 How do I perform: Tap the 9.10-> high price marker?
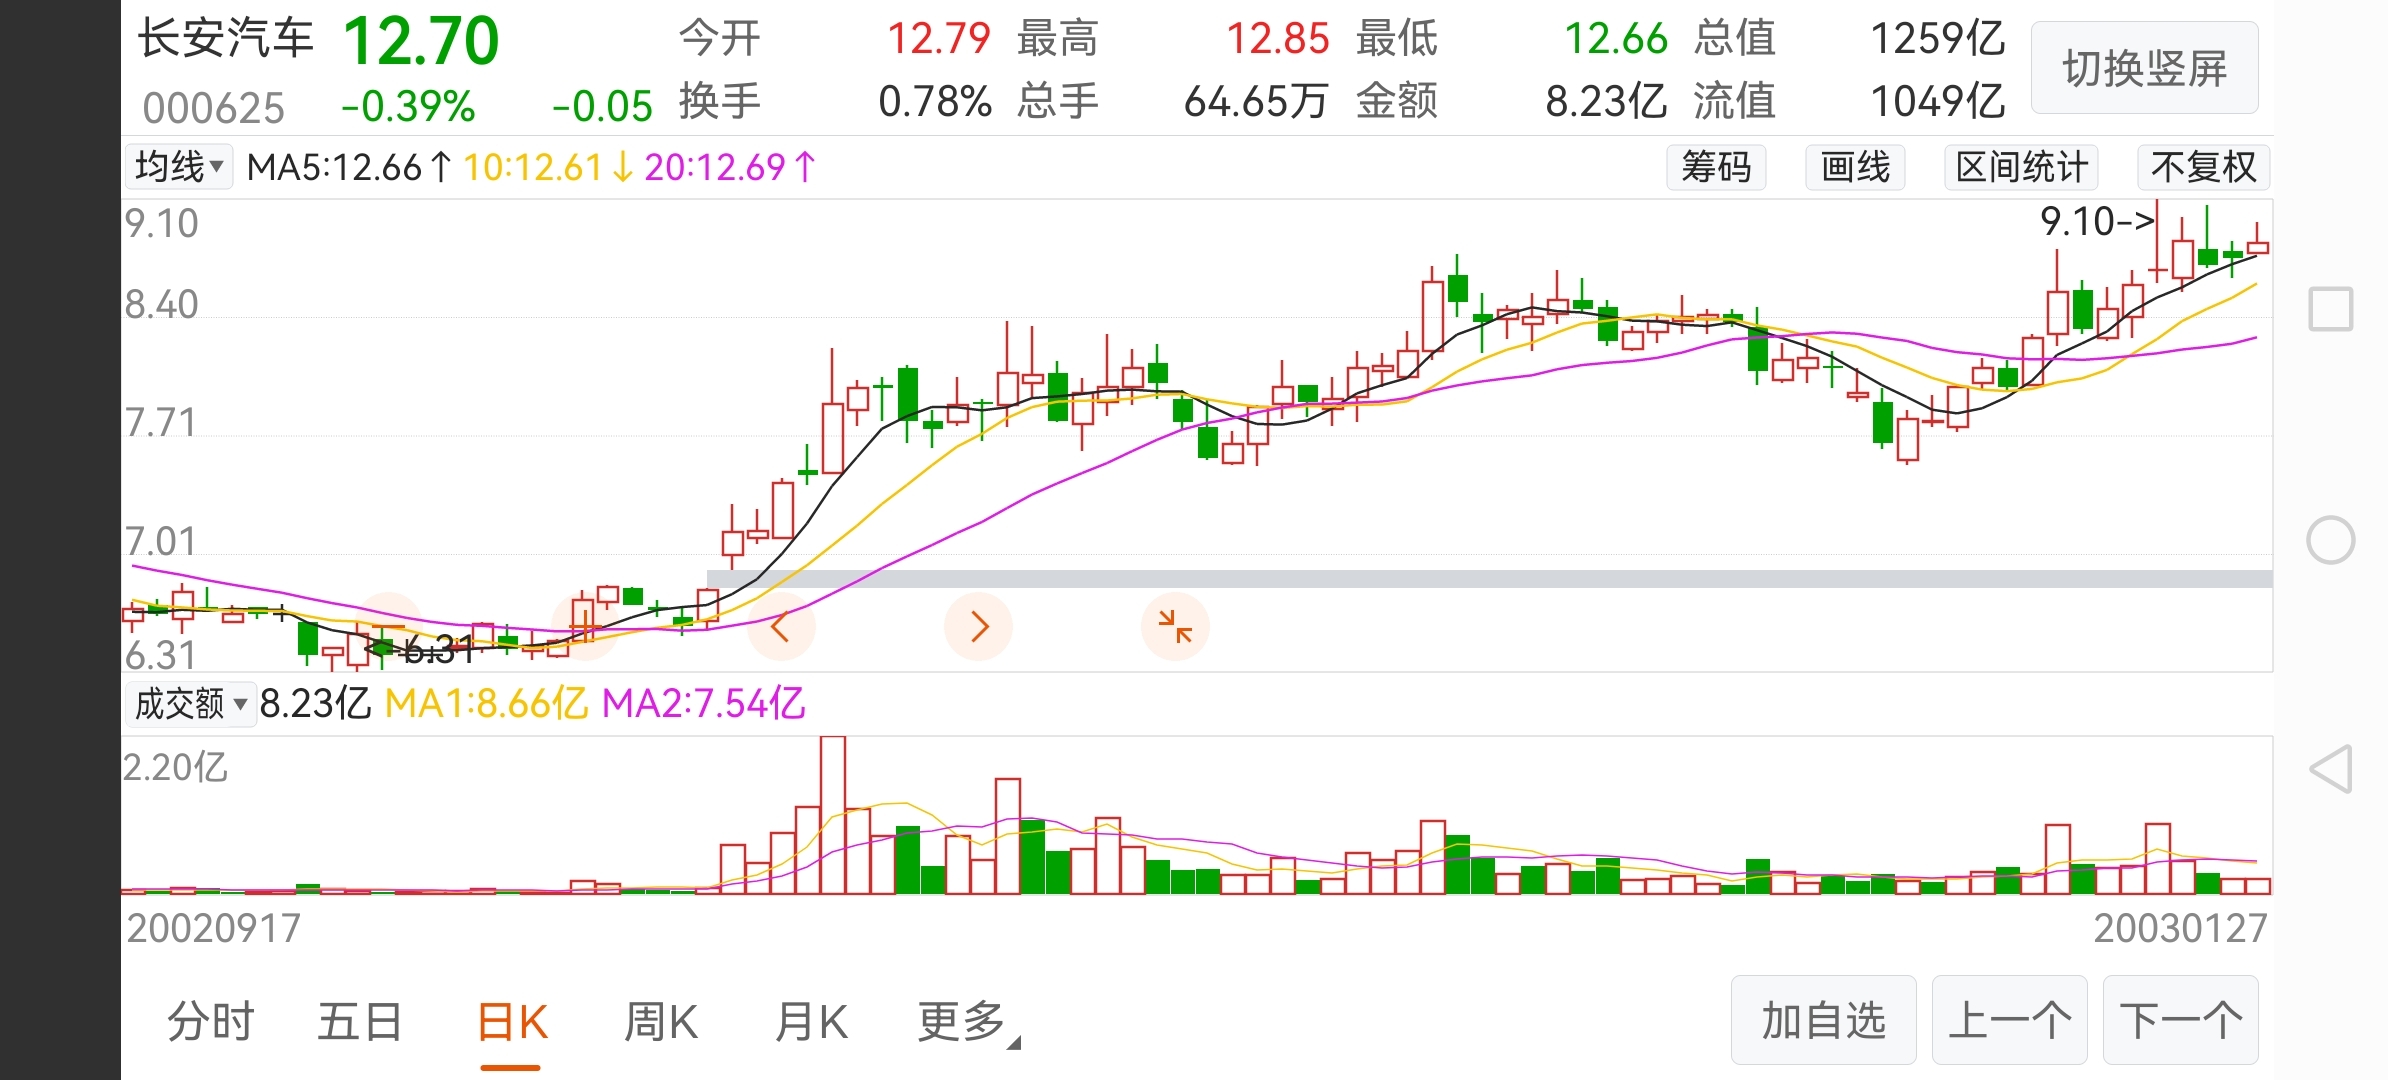(2097, 221)
